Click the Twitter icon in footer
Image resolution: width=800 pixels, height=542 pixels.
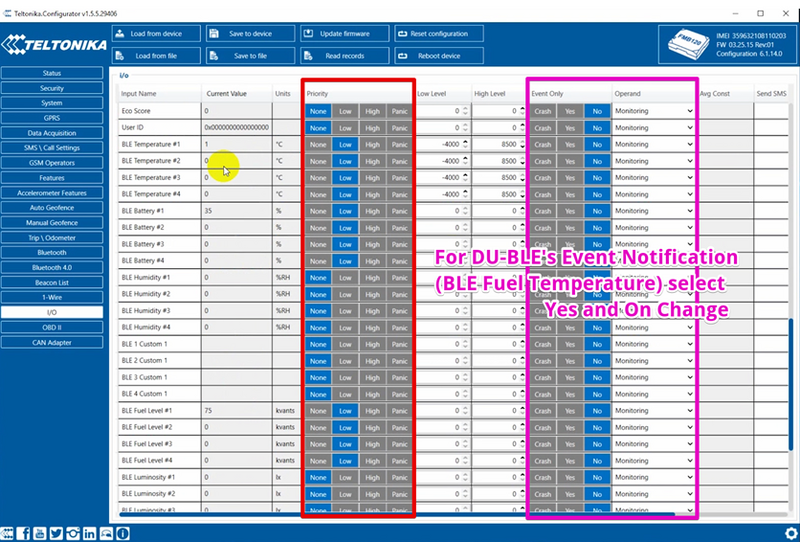[56, 534]
